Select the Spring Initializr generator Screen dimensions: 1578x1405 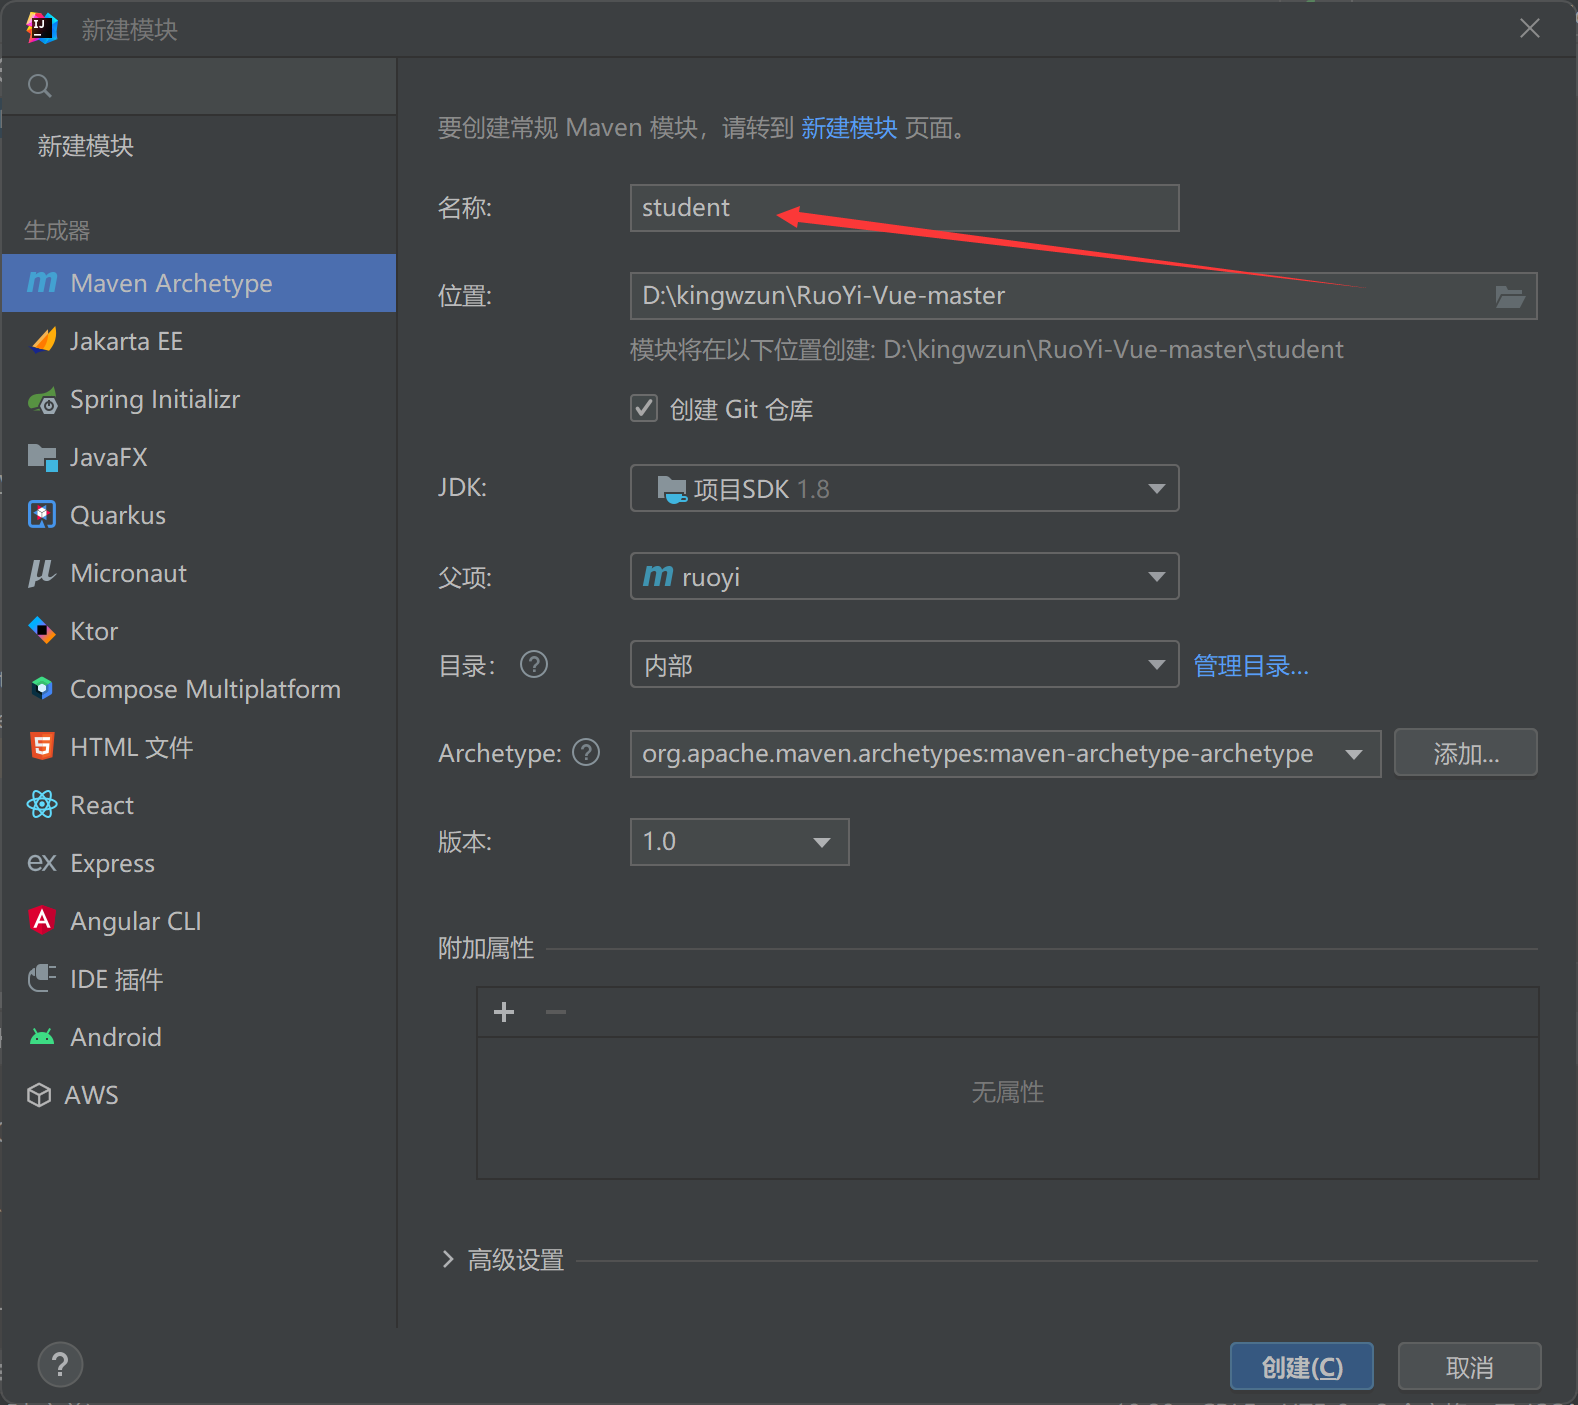click(200, 399)
